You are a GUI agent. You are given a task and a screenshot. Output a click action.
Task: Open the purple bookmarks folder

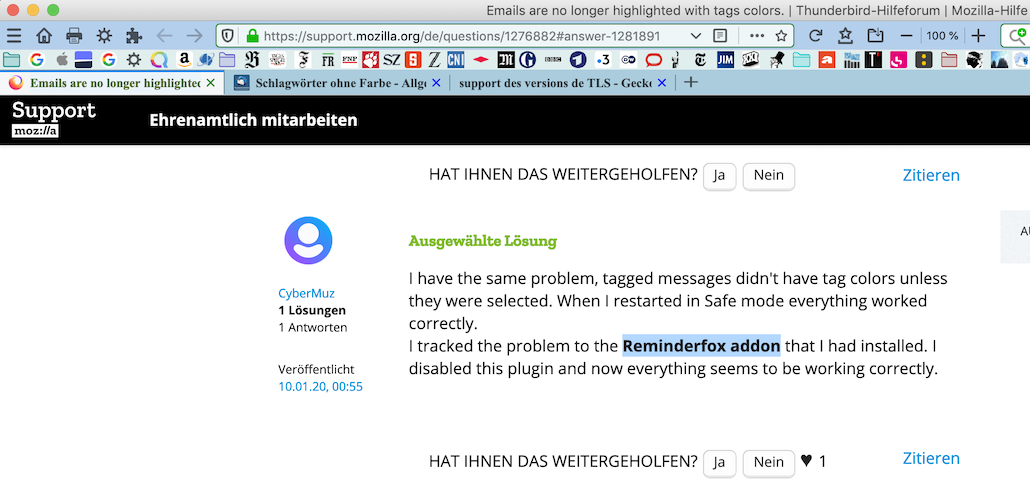pyautogui.click(x=227, y=60)
